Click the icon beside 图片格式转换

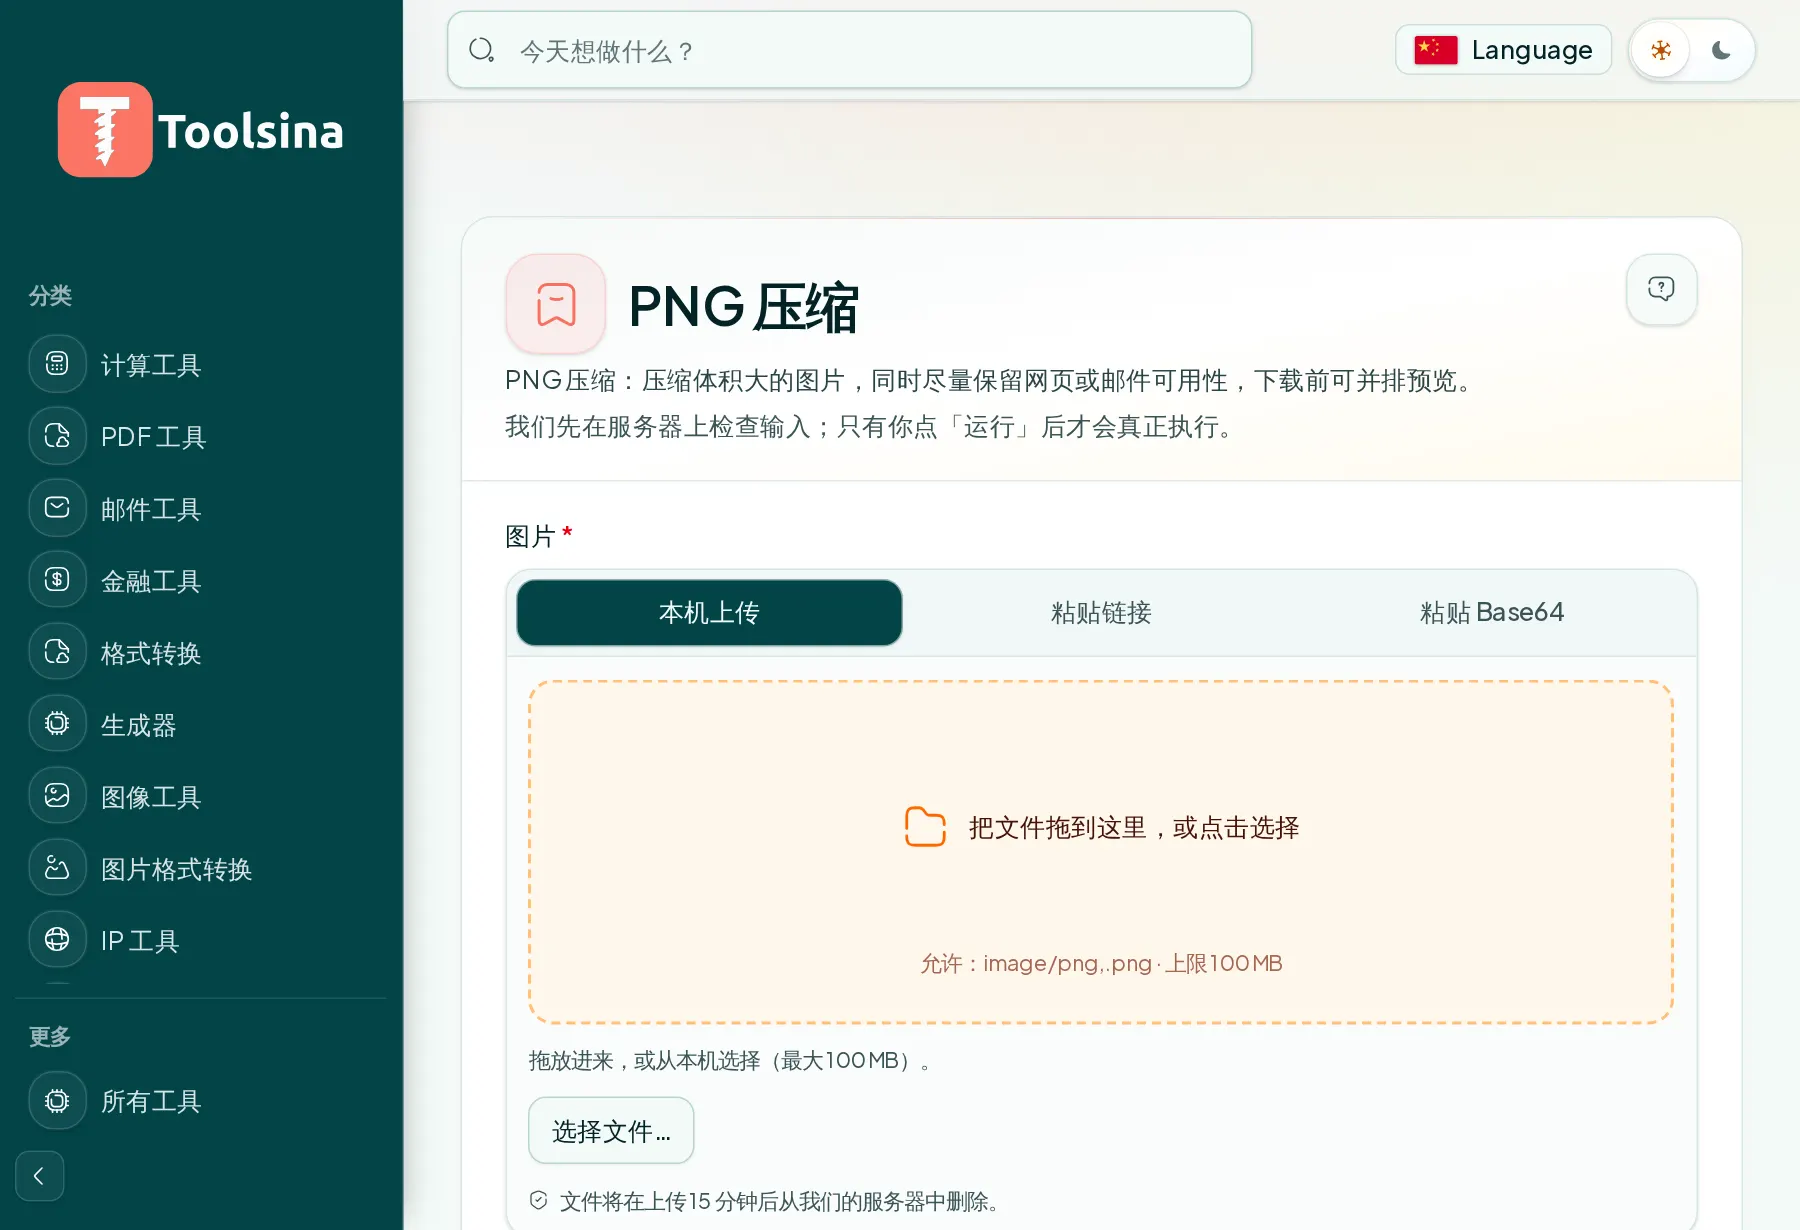[57, 868]
